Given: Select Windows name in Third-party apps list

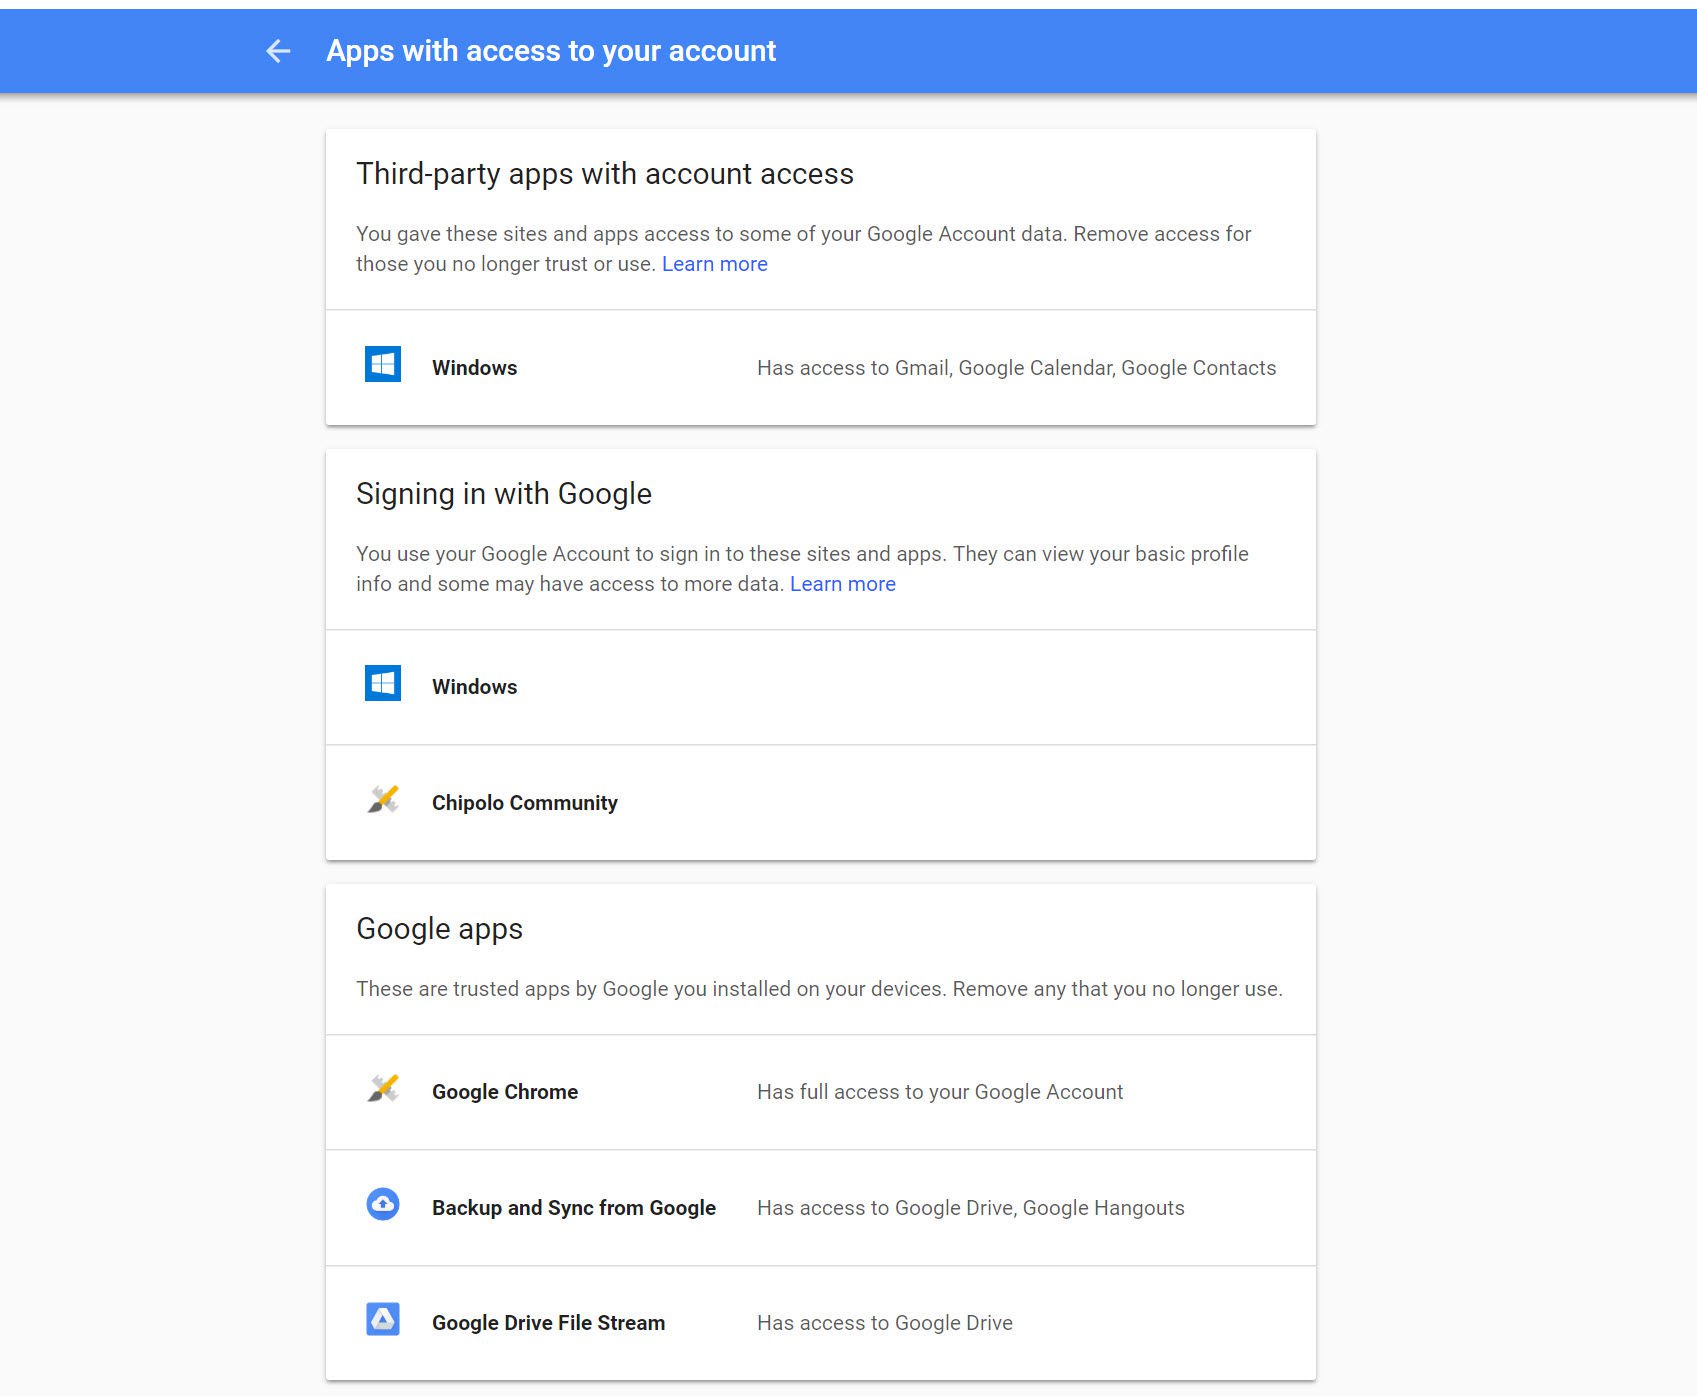Looking at the screenshot, I should tap(475, 368).
